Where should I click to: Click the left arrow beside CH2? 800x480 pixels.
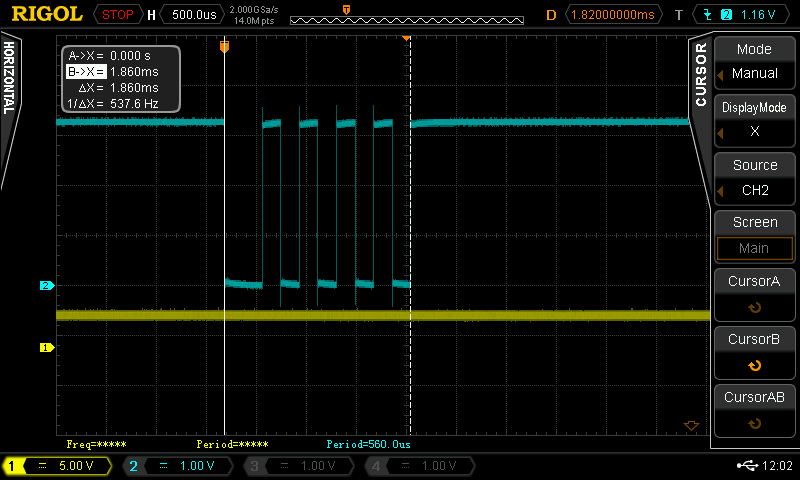click(720, 191)
